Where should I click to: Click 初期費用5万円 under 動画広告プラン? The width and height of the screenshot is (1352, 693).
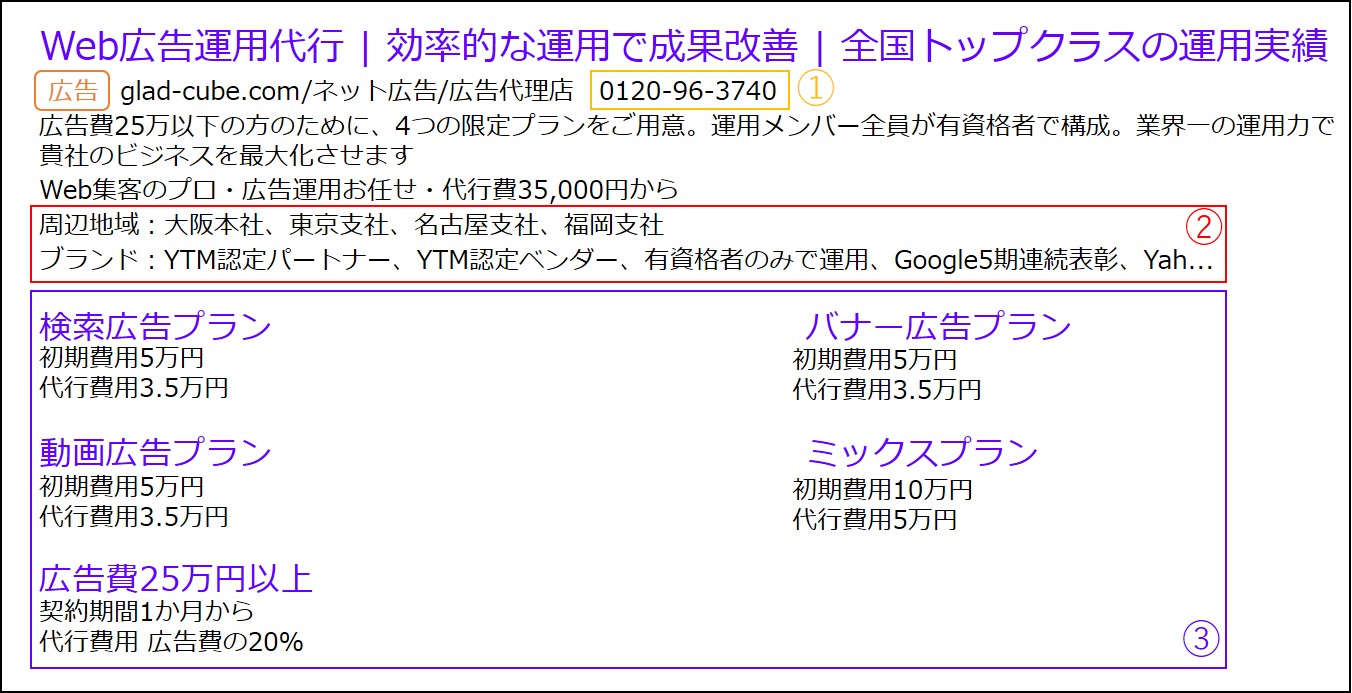pyautogui.click(x=121, y=487)
